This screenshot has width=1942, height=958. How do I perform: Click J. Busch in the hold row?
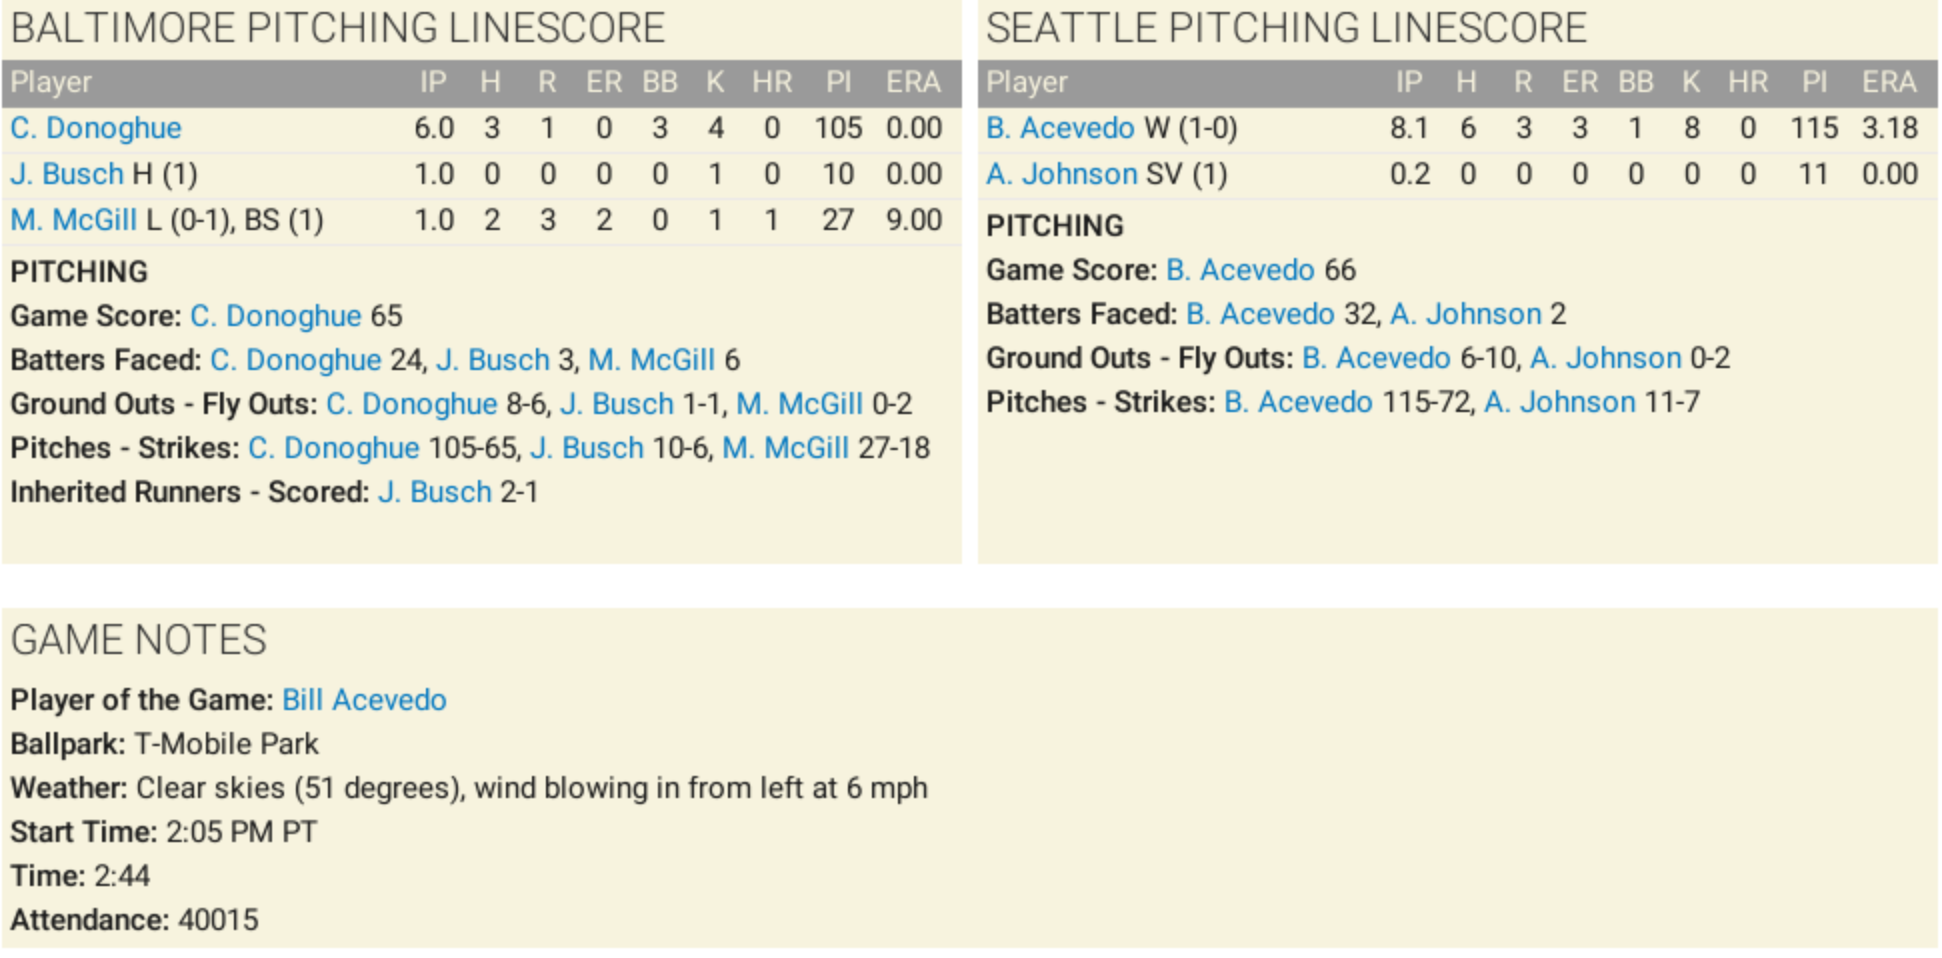tap(67, 174)
